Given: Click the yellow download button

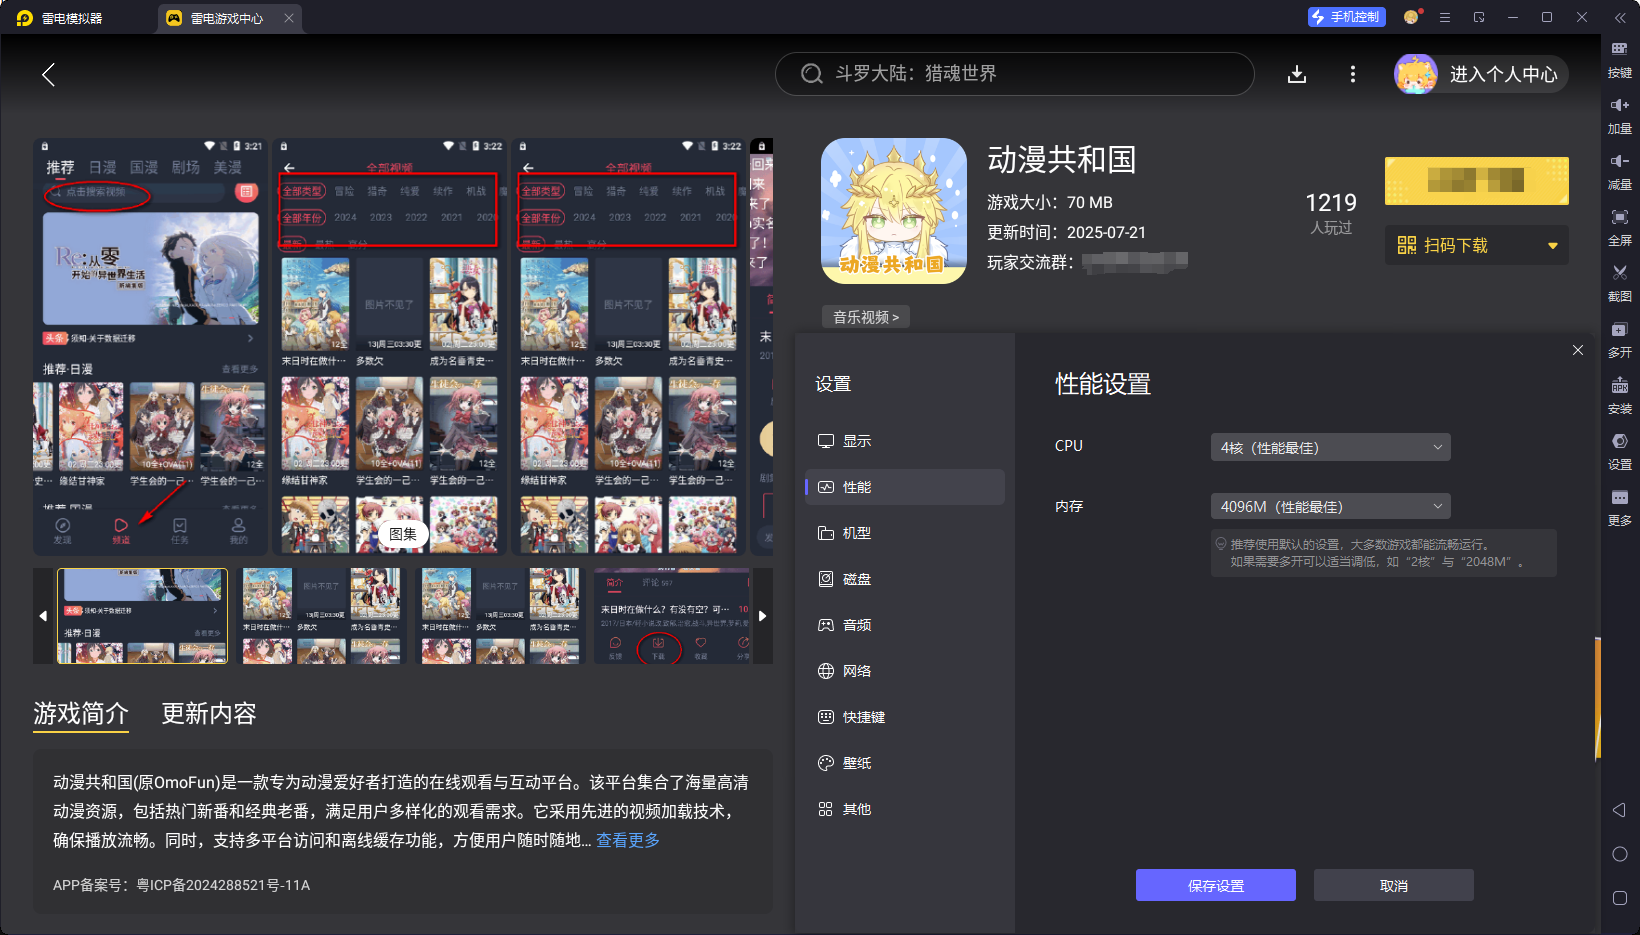Looking at the screenshot, I should point(1476,181).
